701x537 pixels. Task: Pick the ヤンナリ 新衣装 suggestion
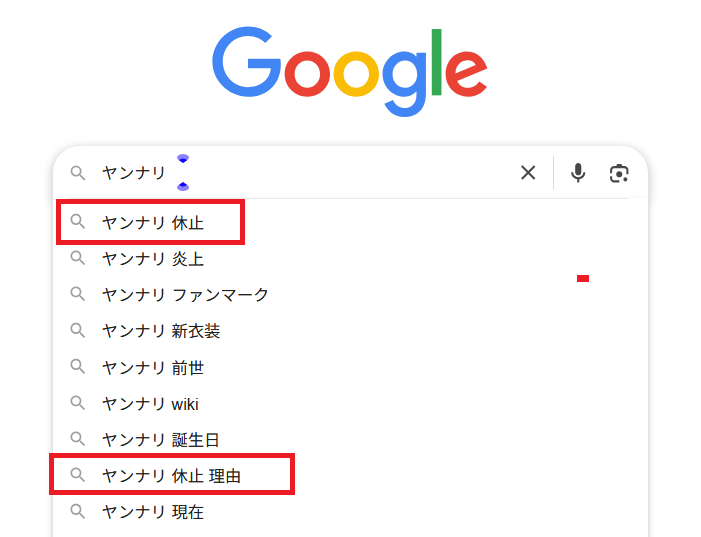(x=161, y=331)
